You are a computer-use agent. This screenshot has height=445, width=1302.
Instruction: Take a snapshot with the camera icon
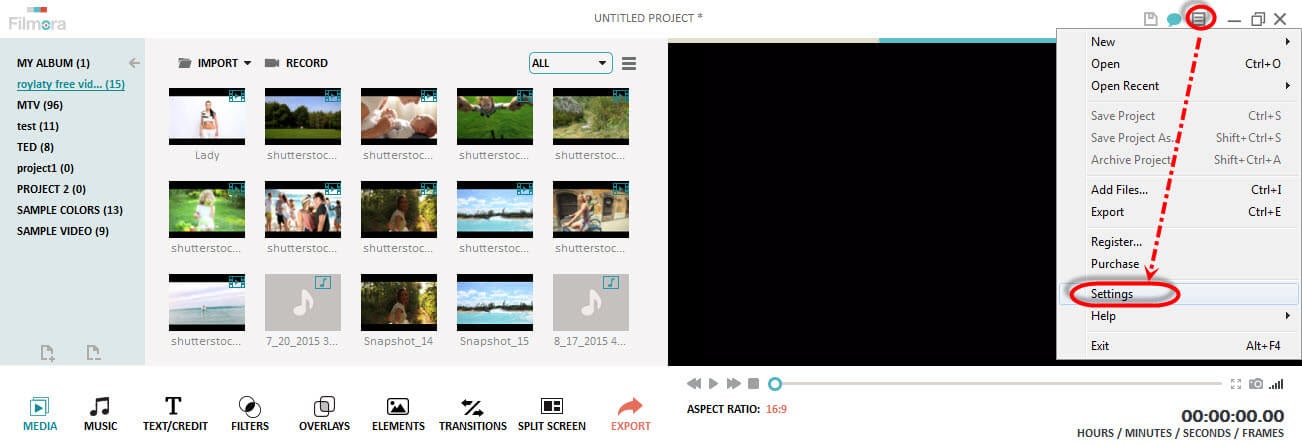(x=1256, y=384)
